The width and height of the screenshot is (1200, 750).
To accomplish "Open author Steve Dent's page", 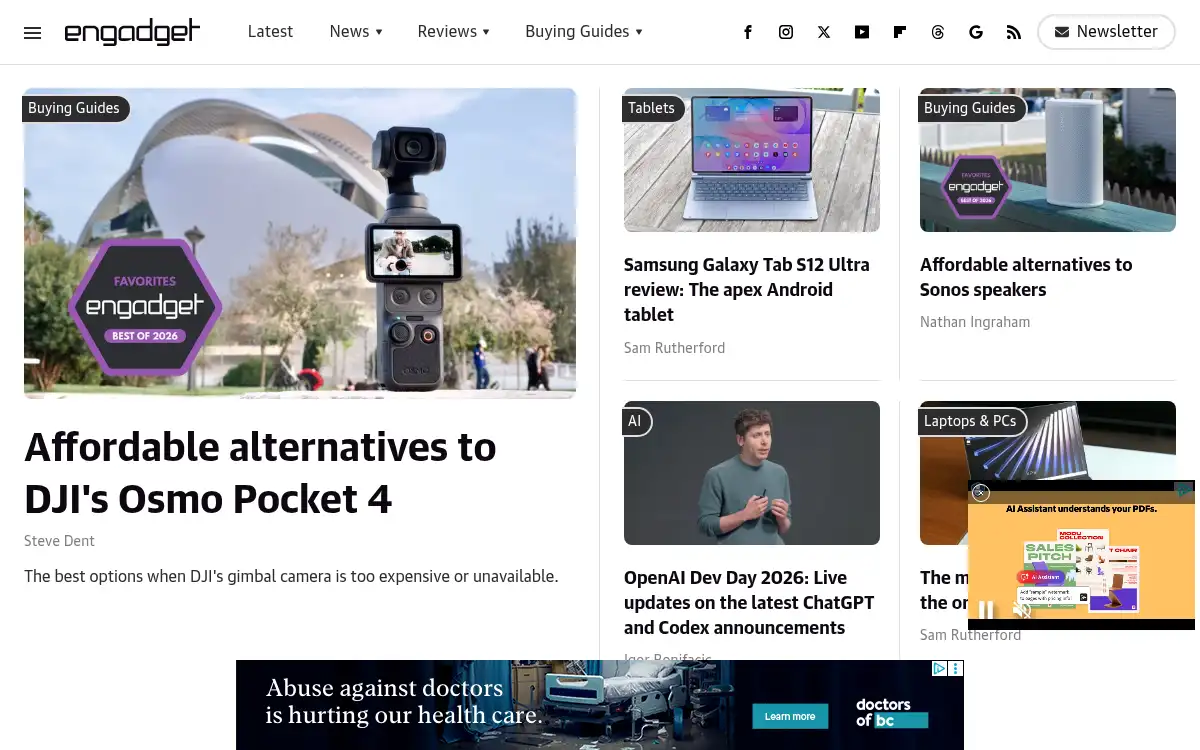I will click(60, 541).
